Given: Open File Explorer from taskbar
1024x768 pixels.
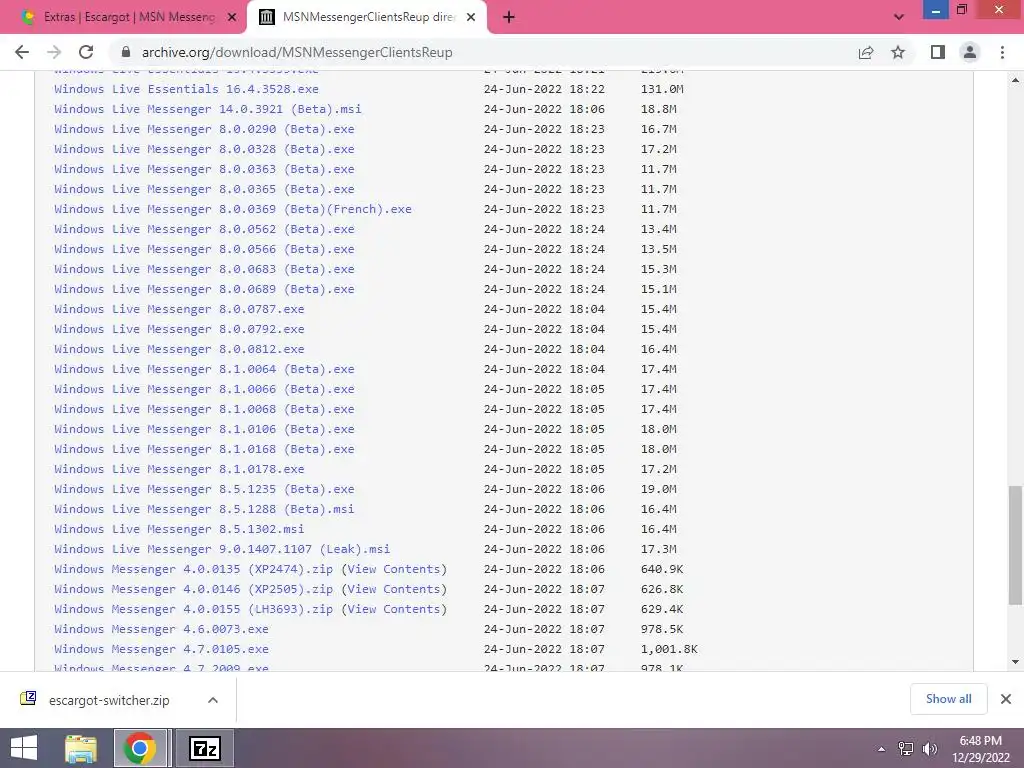Looking at the screenshot, I should (81, 748).
